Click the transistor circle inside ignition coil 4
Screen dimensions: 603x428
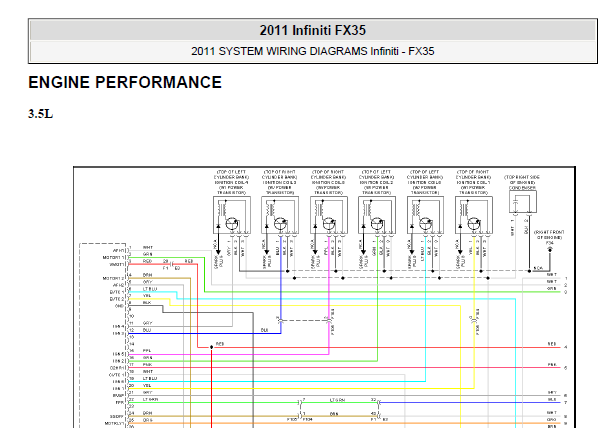232,223
